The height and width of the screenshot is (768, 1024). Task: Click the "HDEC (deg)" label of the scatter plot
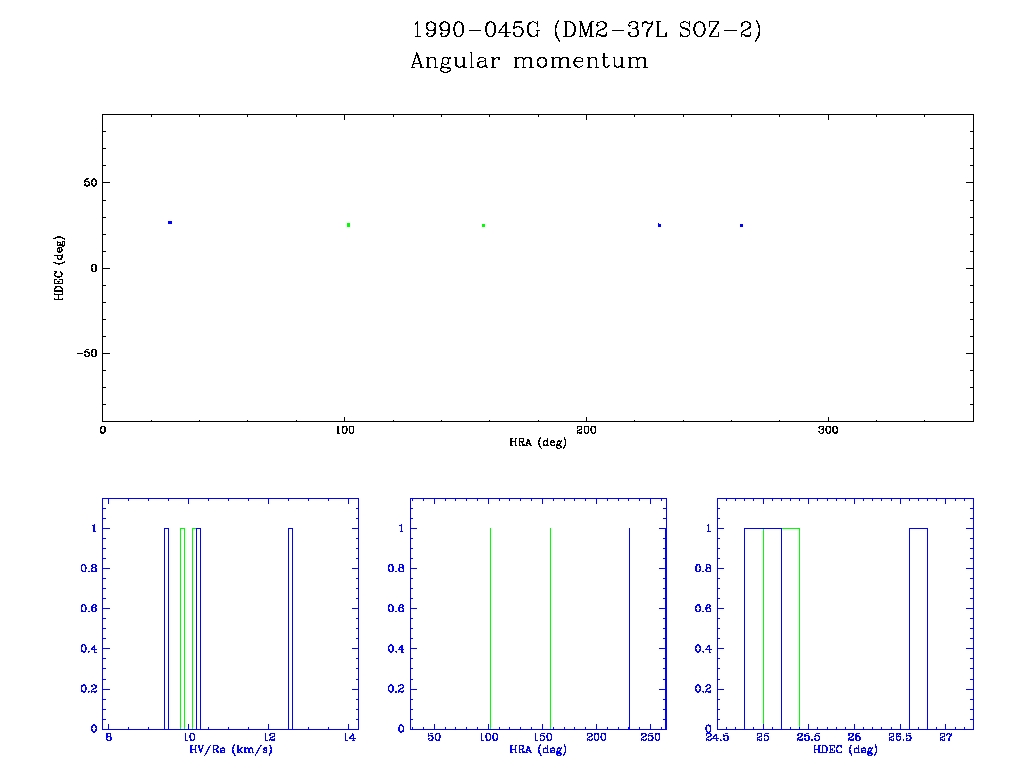point(60,268)
